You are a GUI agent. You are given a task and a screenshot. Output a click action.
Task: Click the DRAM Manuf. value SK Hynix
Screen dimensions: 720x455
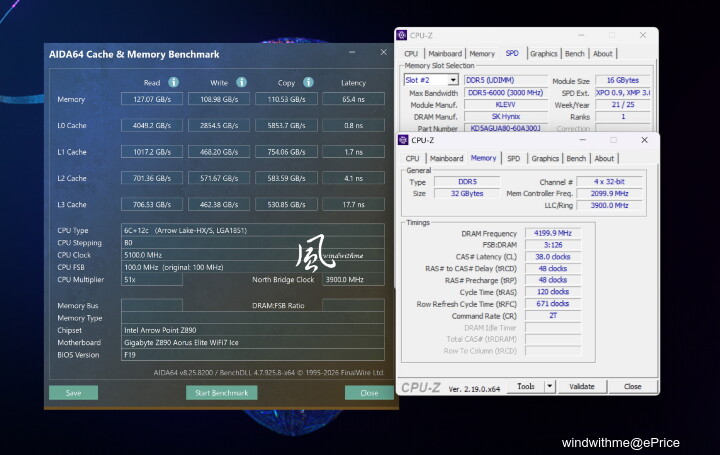(x=506, y=117)
